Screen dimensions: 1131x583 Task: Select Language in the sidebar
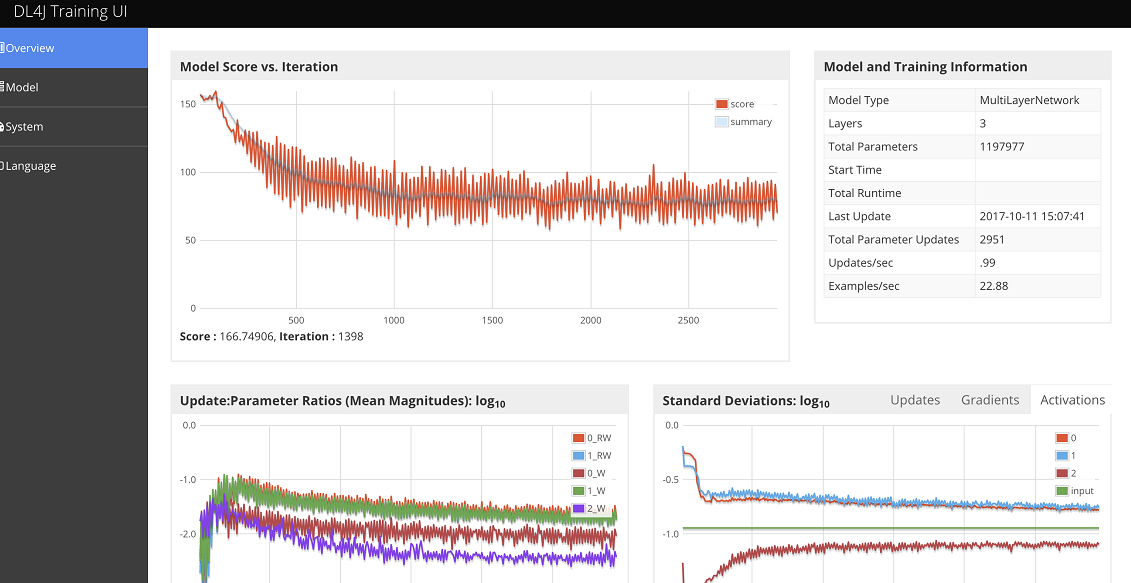(74, 166)
